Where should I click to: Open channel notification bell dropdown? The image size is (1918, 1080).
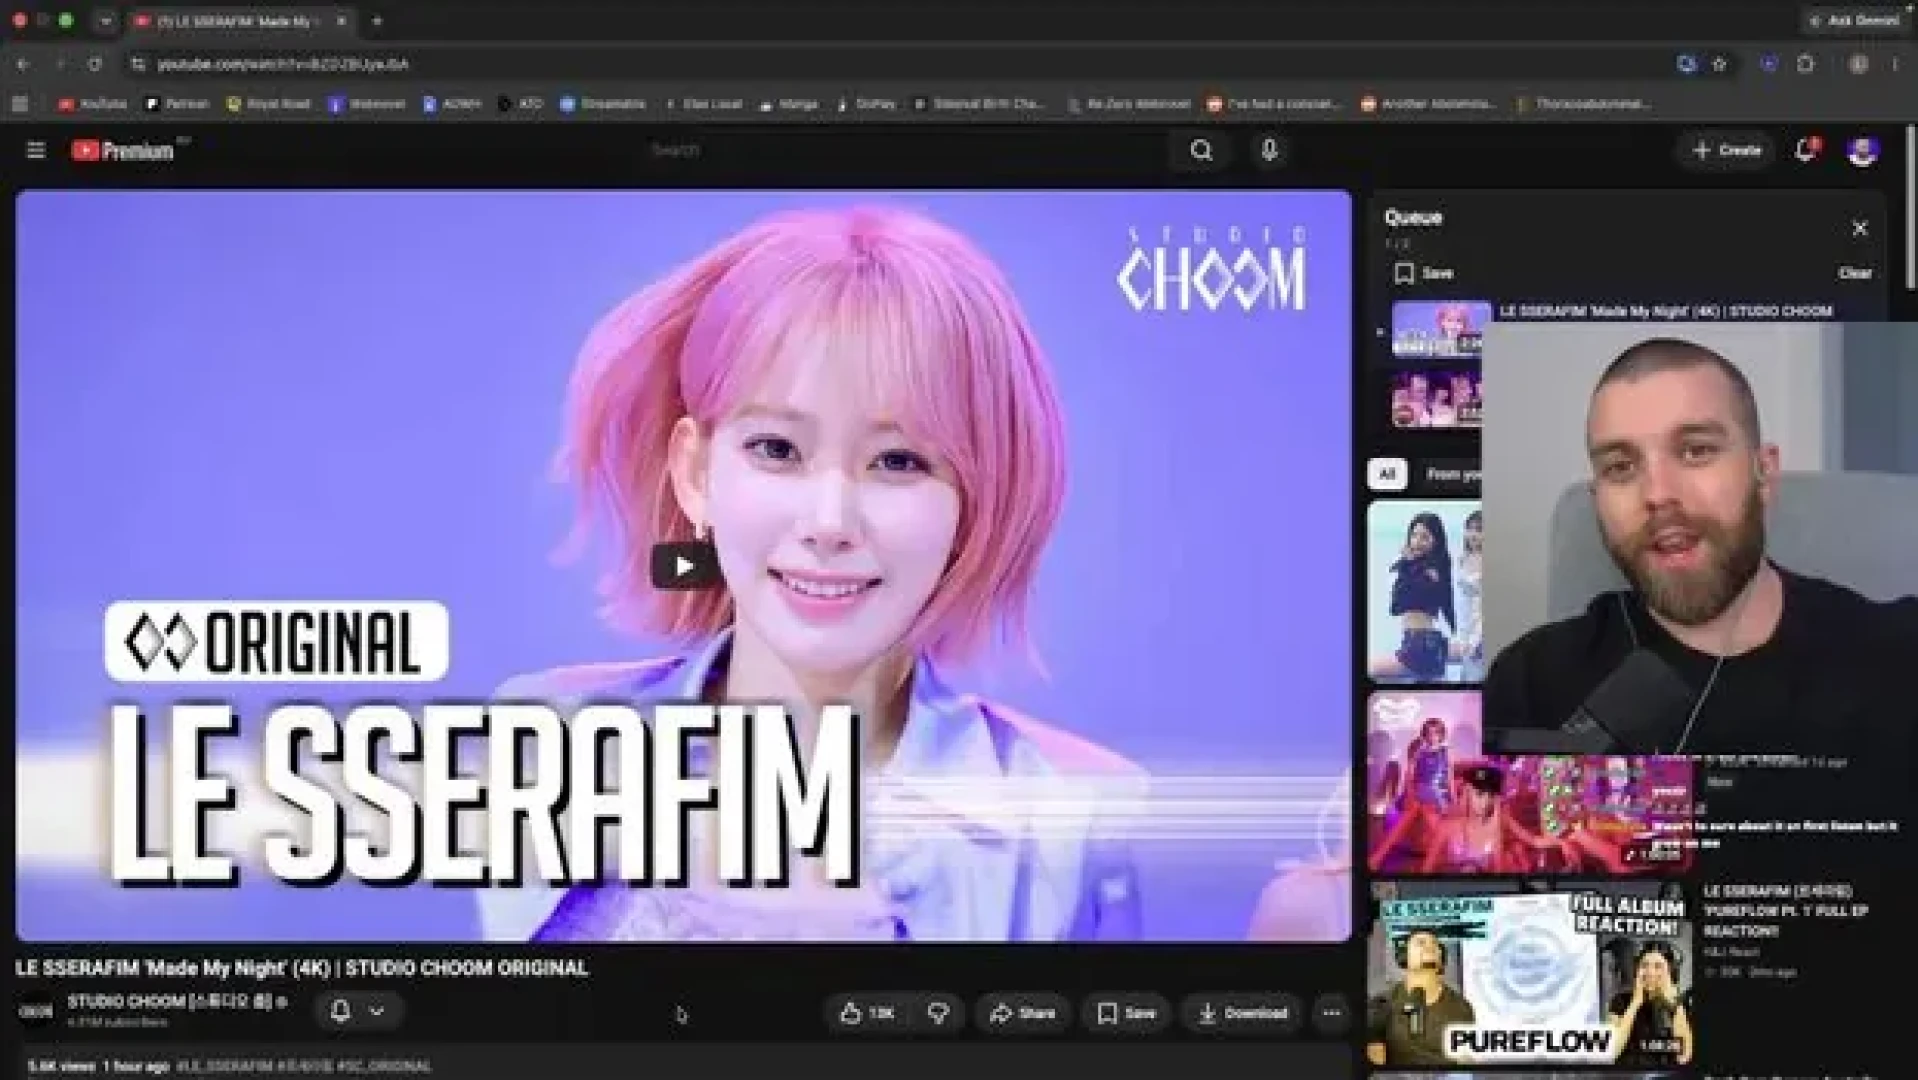pos(358,1011)
